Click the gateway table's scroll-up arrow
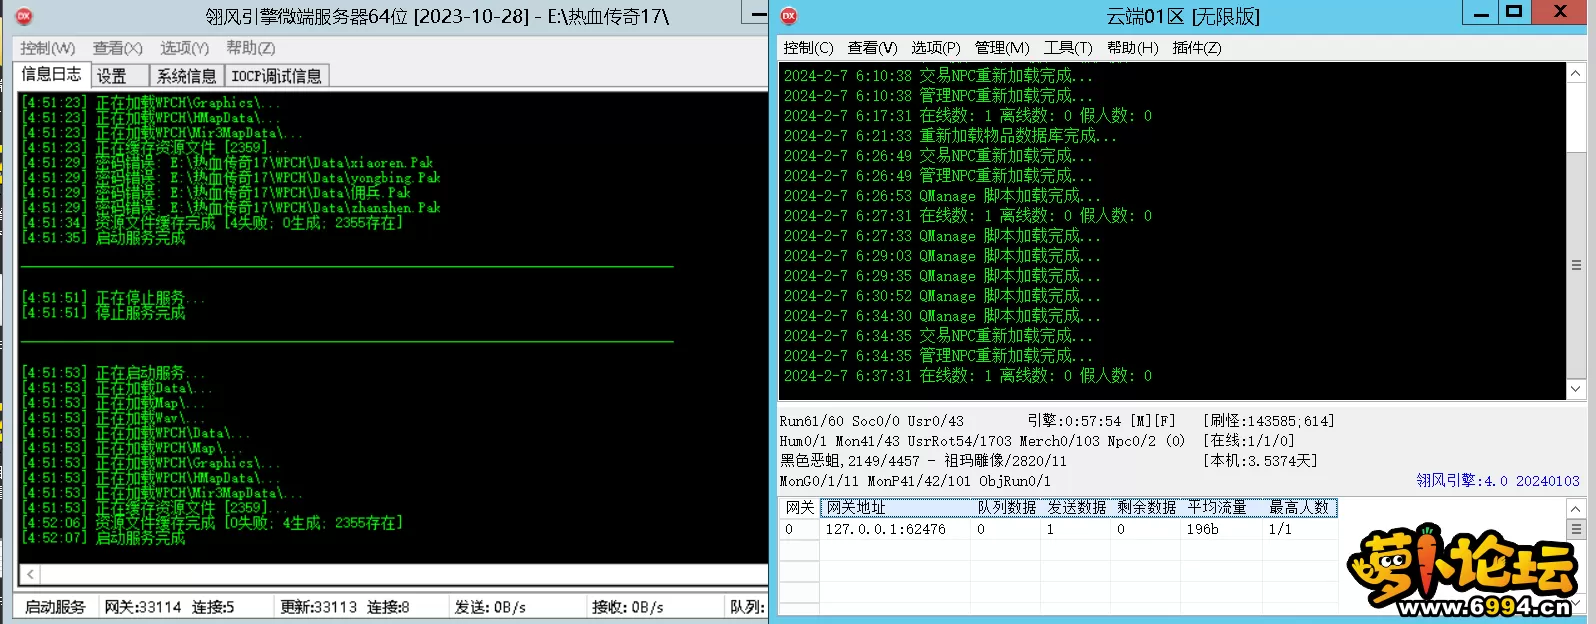1596x624 pixels. point(1576,508)
